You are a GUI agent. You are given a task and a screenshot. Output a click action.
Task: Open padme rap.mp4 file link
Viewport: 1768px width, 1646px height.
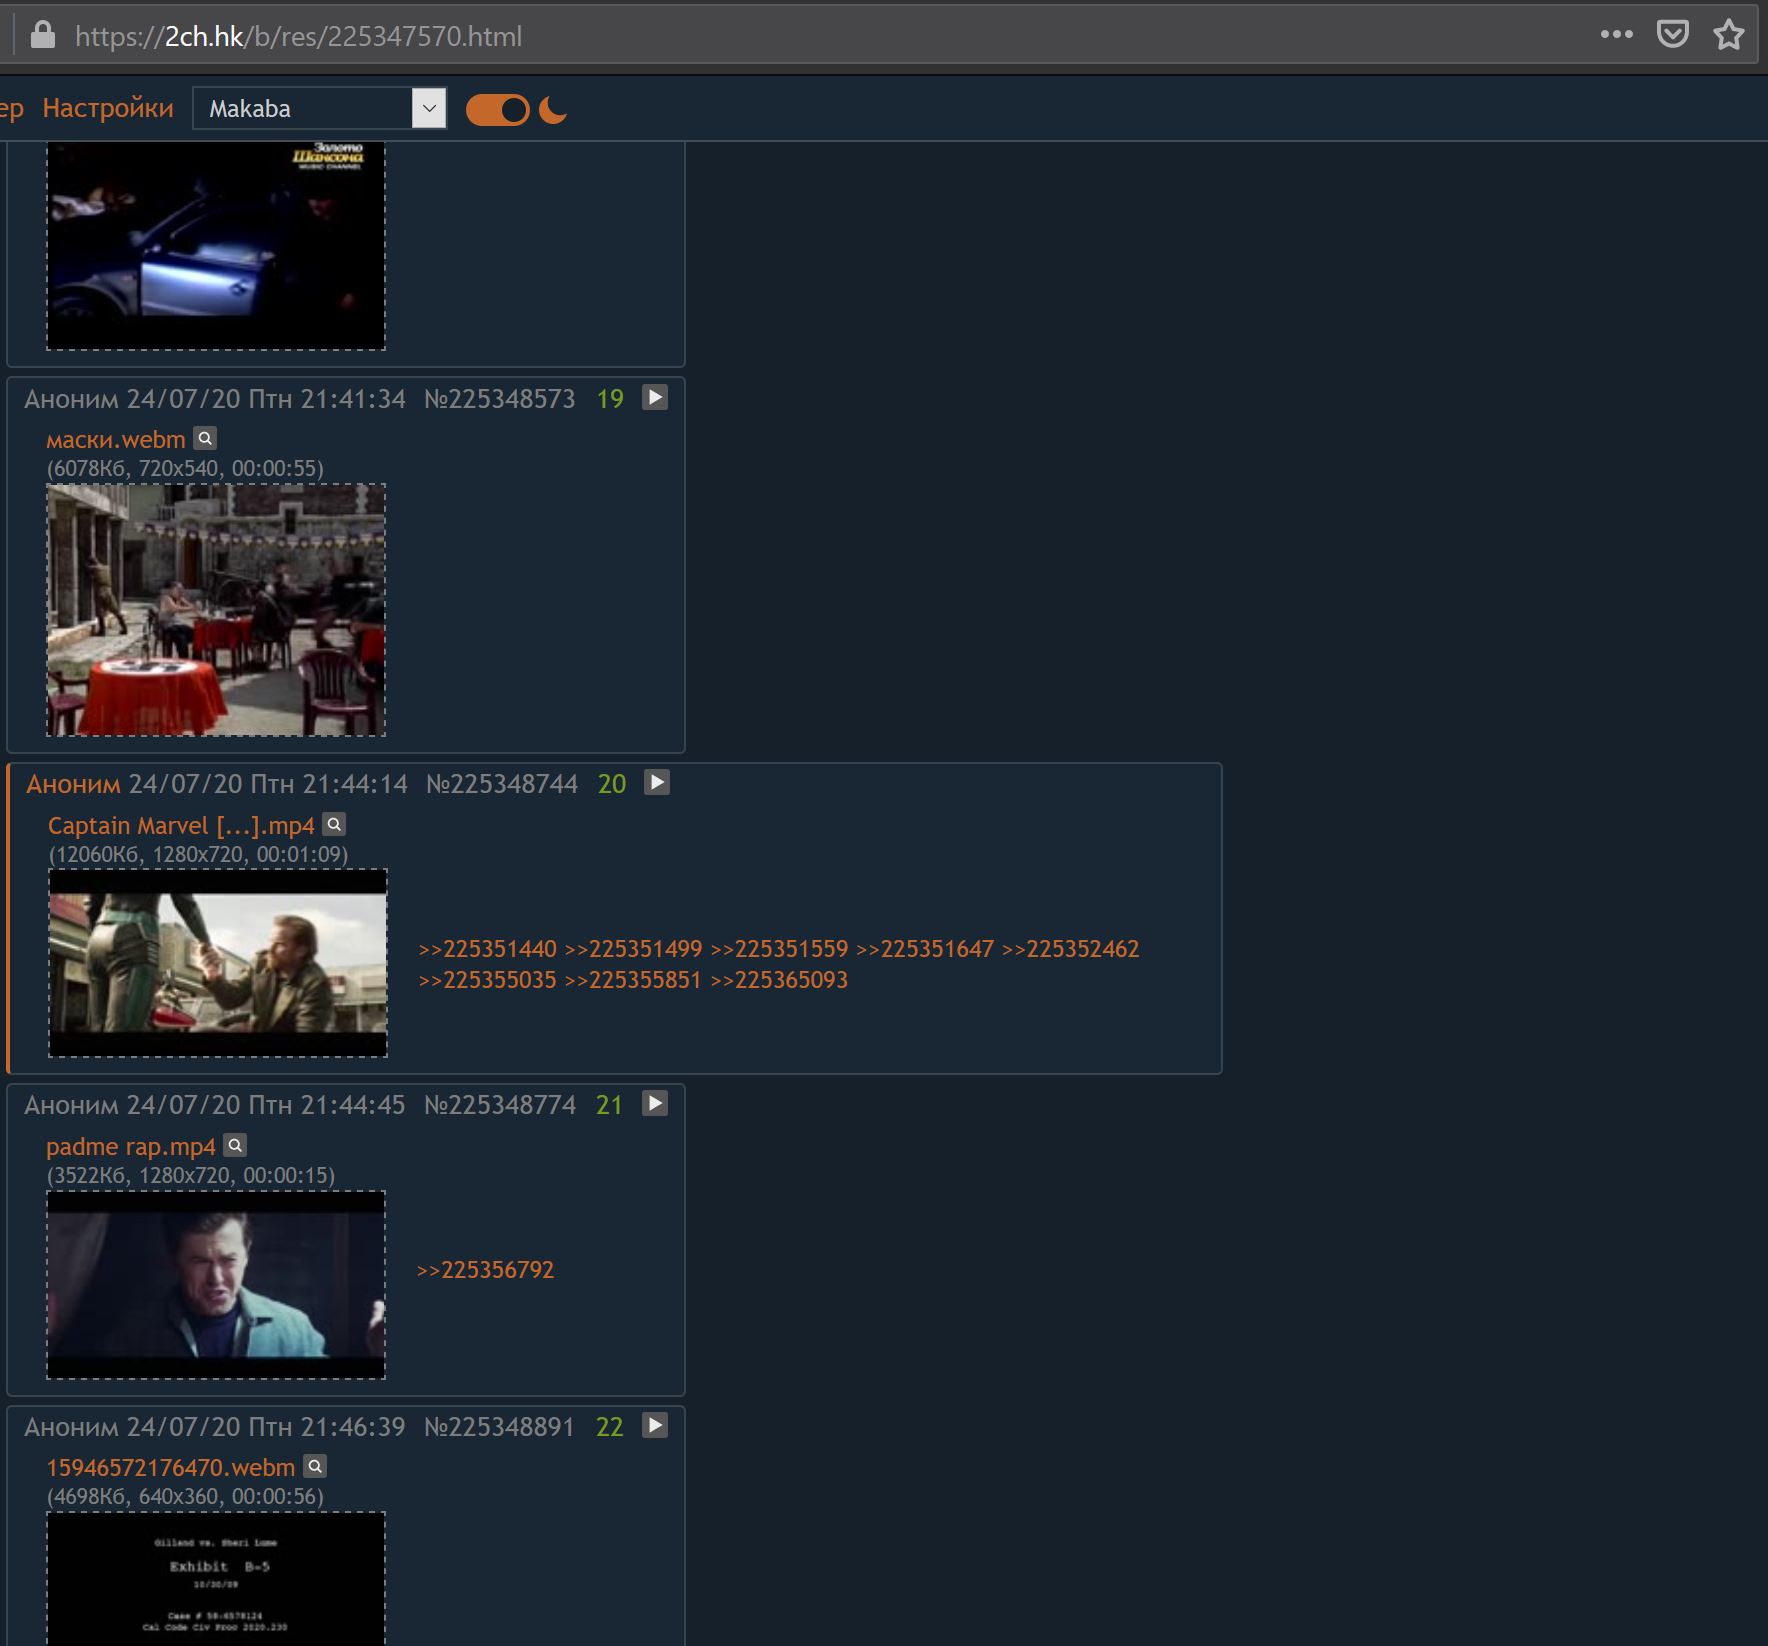point(131,1147)
